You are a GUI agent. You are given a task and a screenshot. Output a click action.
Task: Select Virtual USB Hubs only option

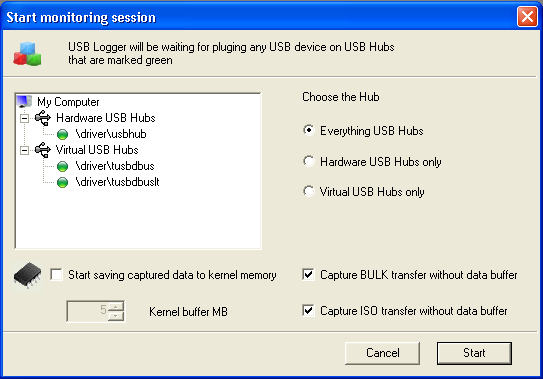[309, 191]
